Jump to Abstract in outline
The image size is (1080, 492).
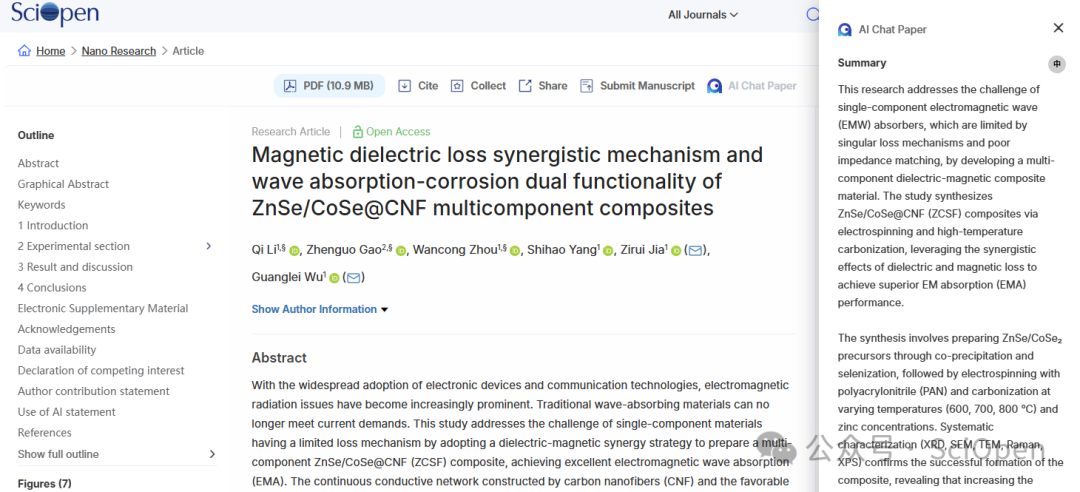point(39,163)
